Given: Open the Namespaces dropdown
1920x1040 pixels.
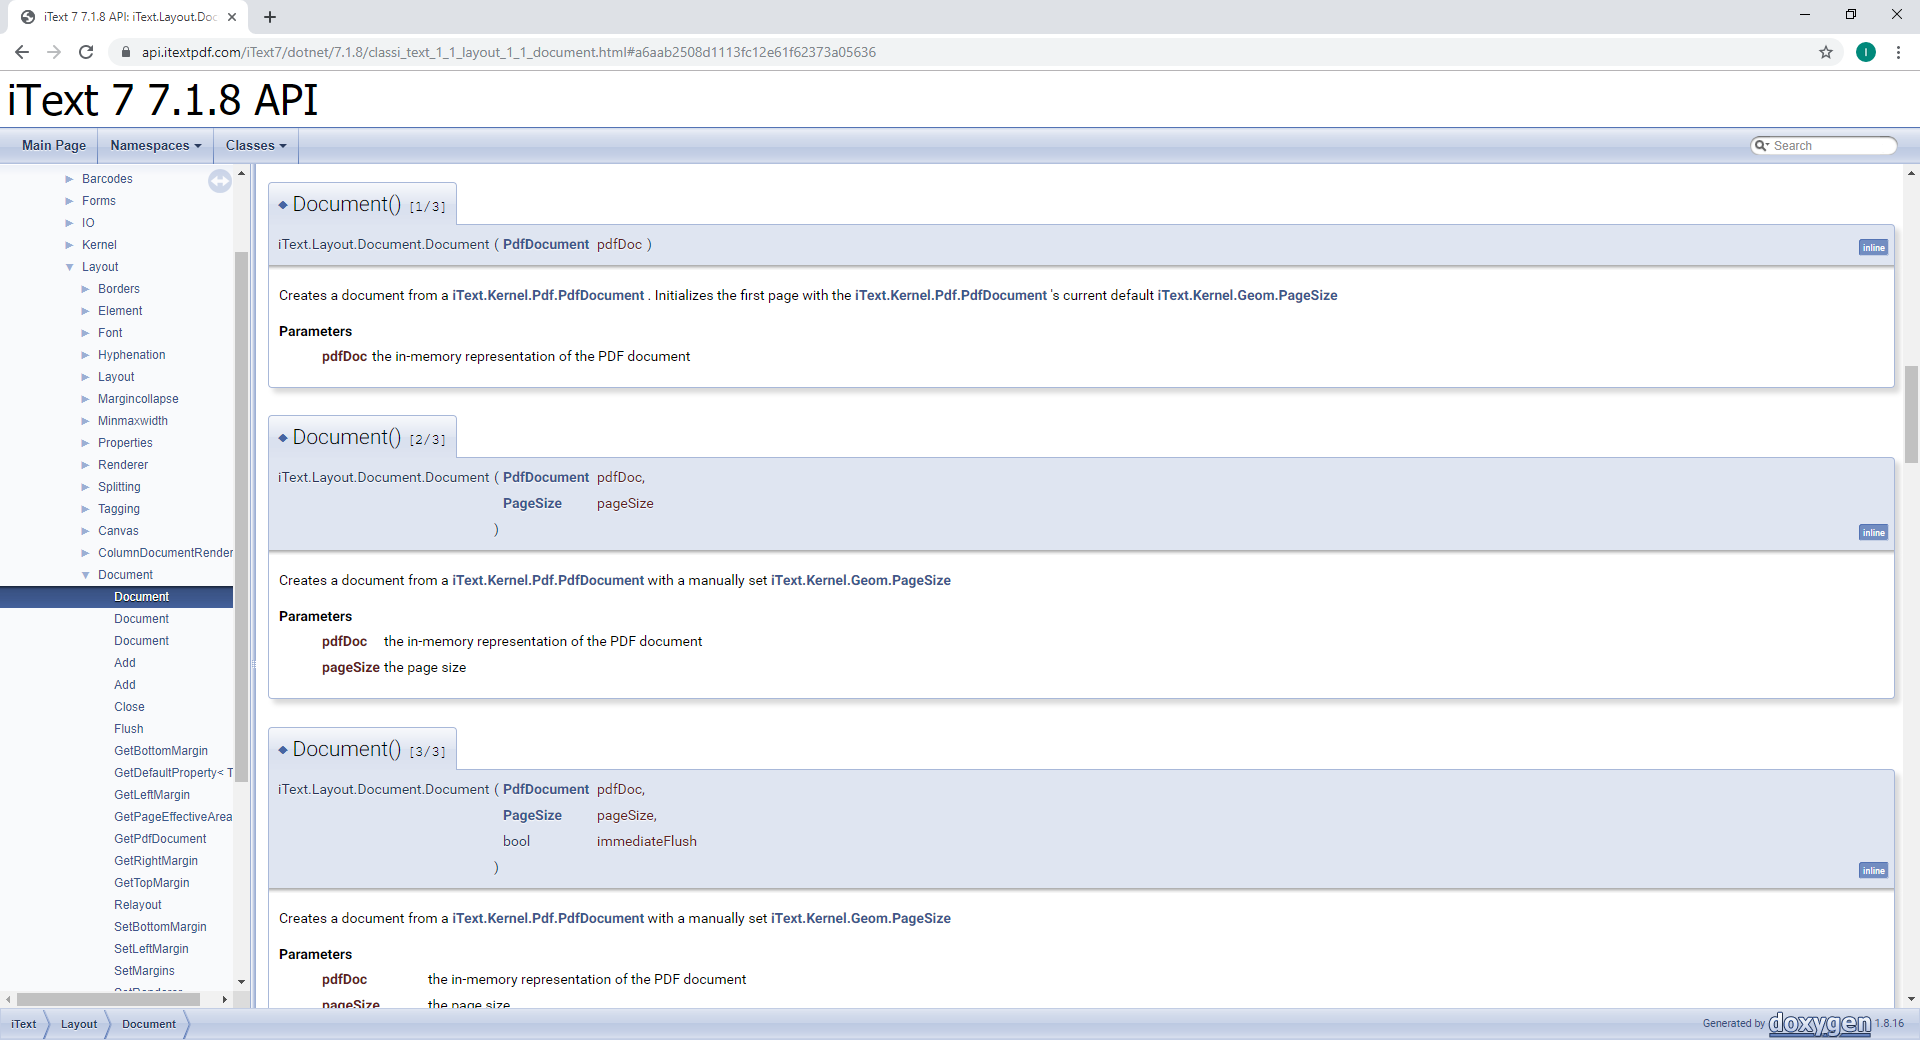Looking at the screenshot, I should [153, 145].
